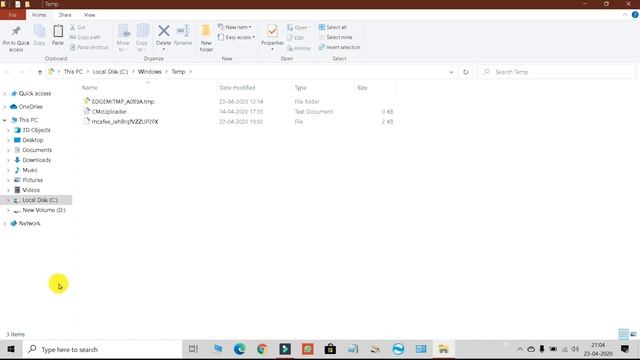Open the Properties icon

[272, 31]
